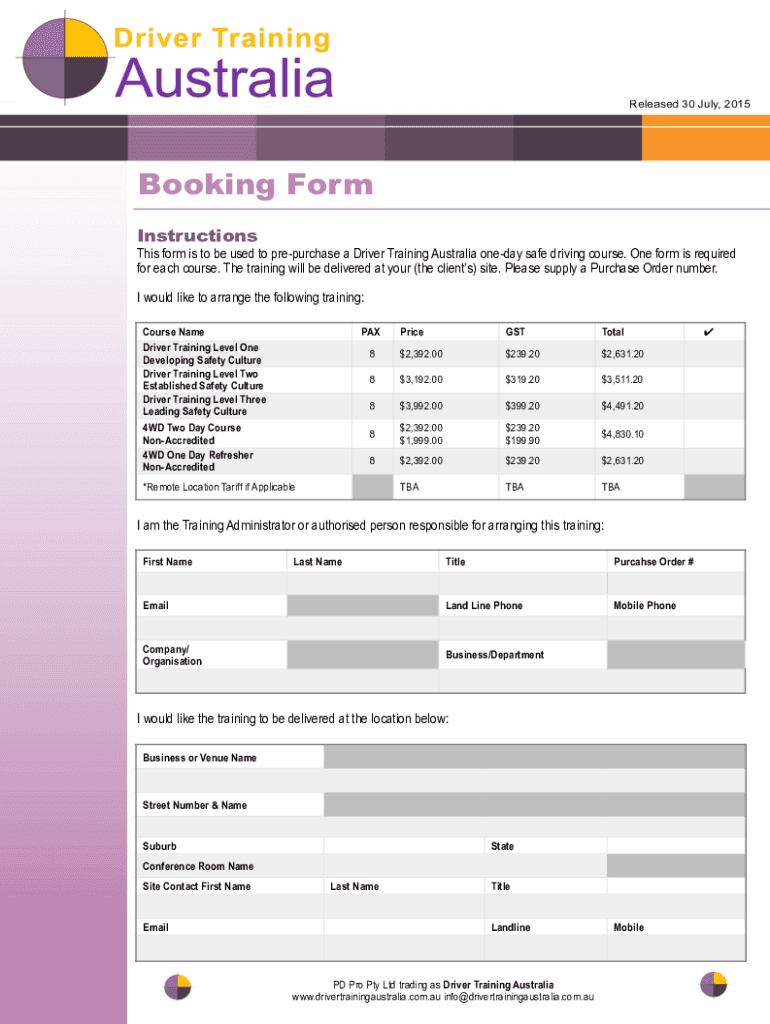Select the Driver Training Level Three tick box
770x1024 pixels.
713,406
